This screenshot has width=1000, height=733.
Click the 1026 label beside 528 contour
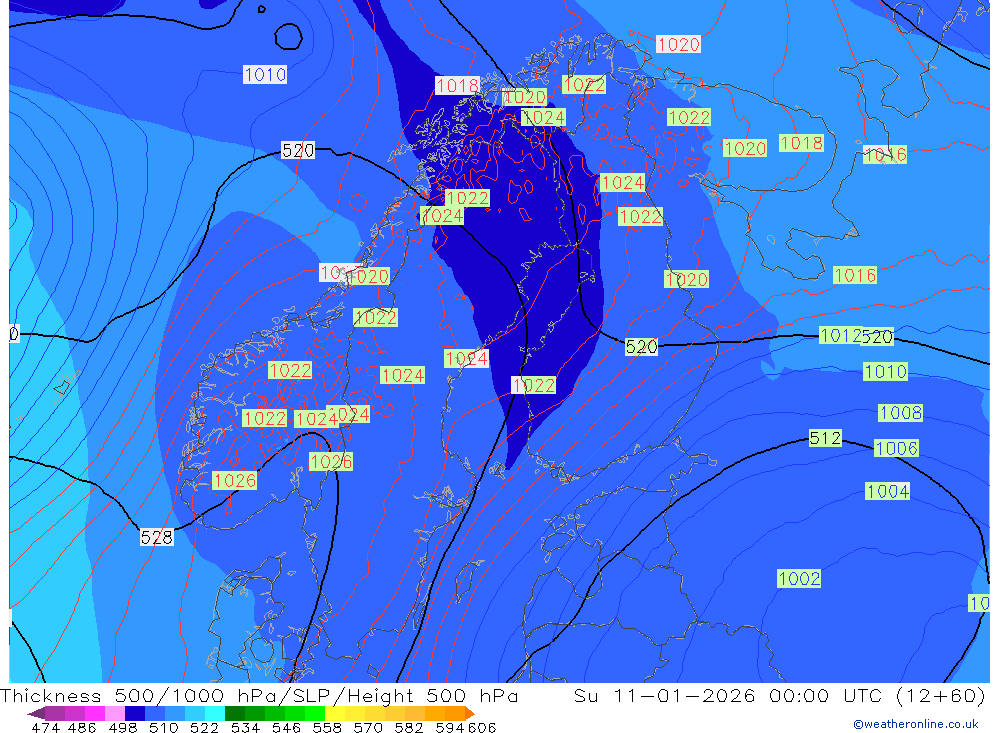point(234,480)
